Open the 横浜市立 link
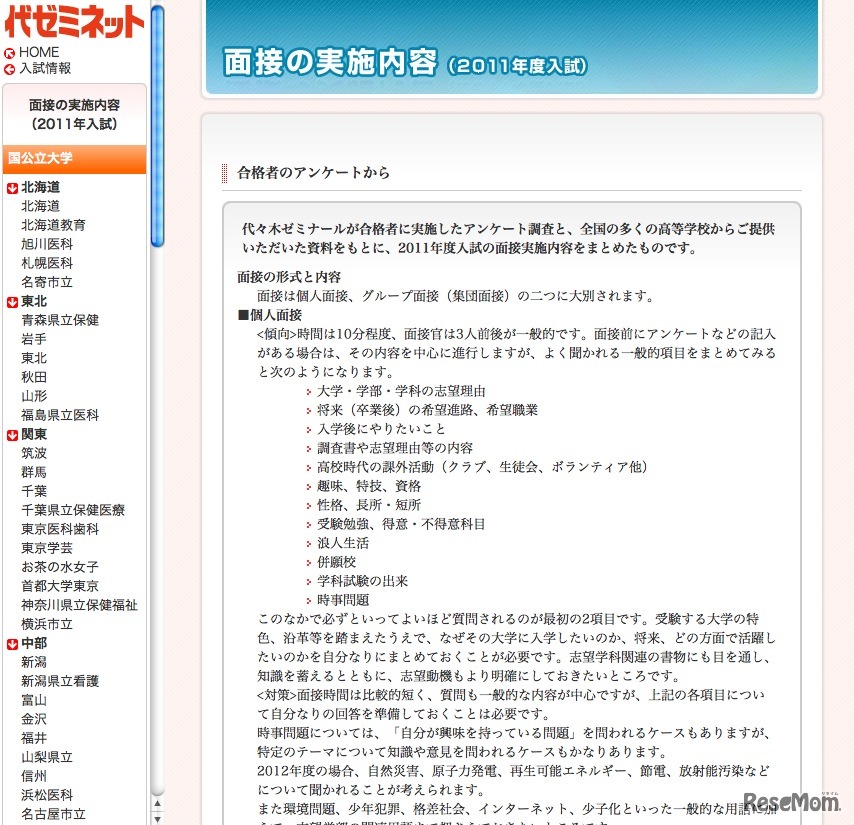The width and height of the screenshot is (854, 825). click(48, 623)
